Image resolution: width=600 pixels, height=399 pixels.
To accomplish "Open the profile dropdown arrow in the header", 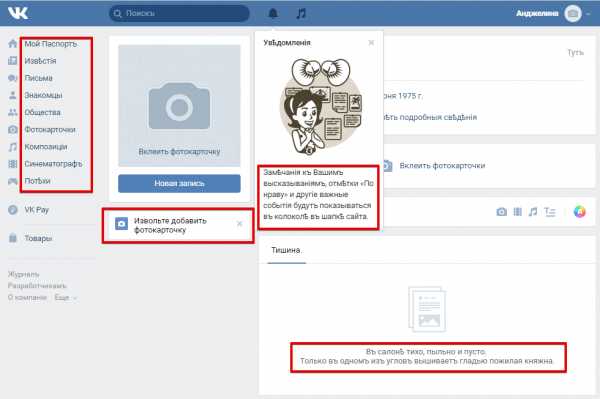I will 589,14.
